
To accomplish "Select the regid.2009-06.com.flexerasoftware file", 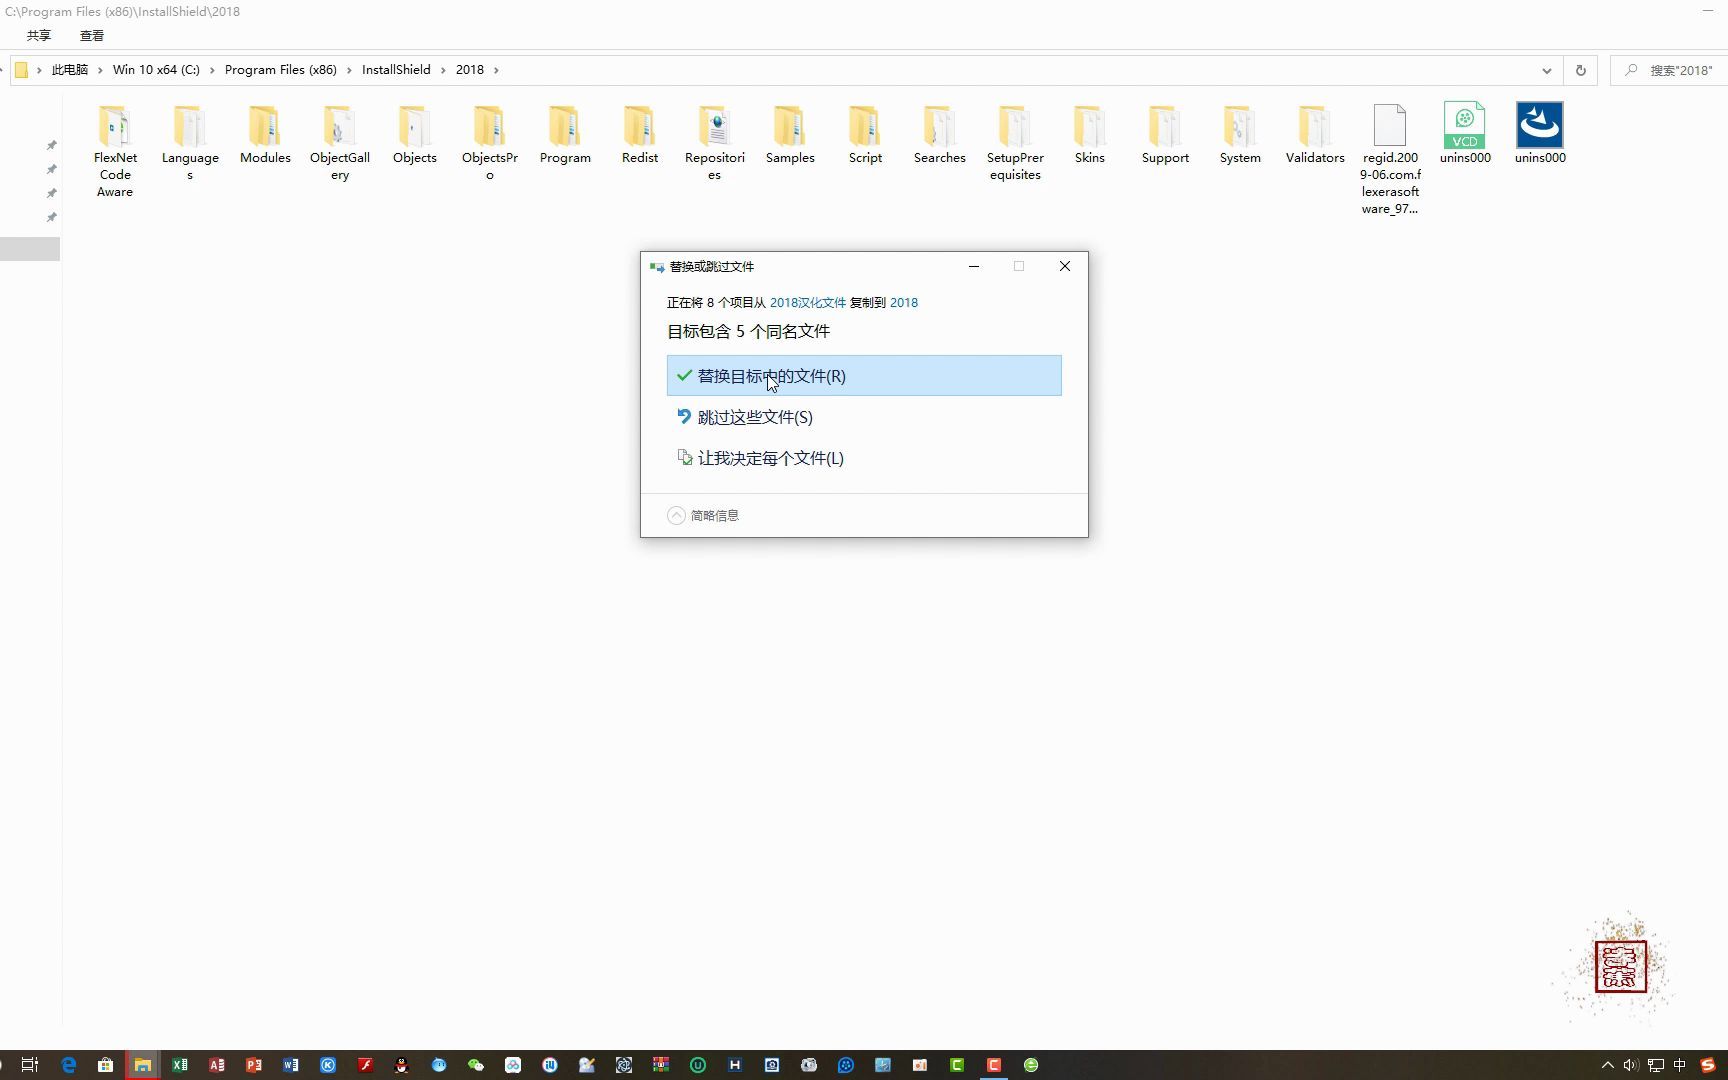I will point(1390,159).
